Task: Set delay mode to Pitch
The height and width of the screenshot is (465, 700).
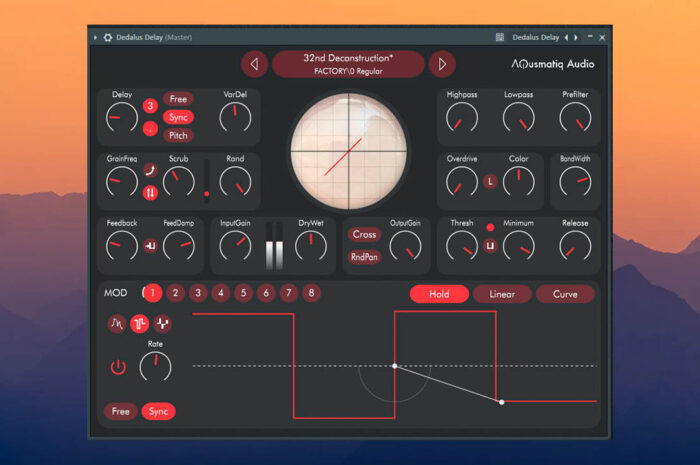Action: point(178,136)
